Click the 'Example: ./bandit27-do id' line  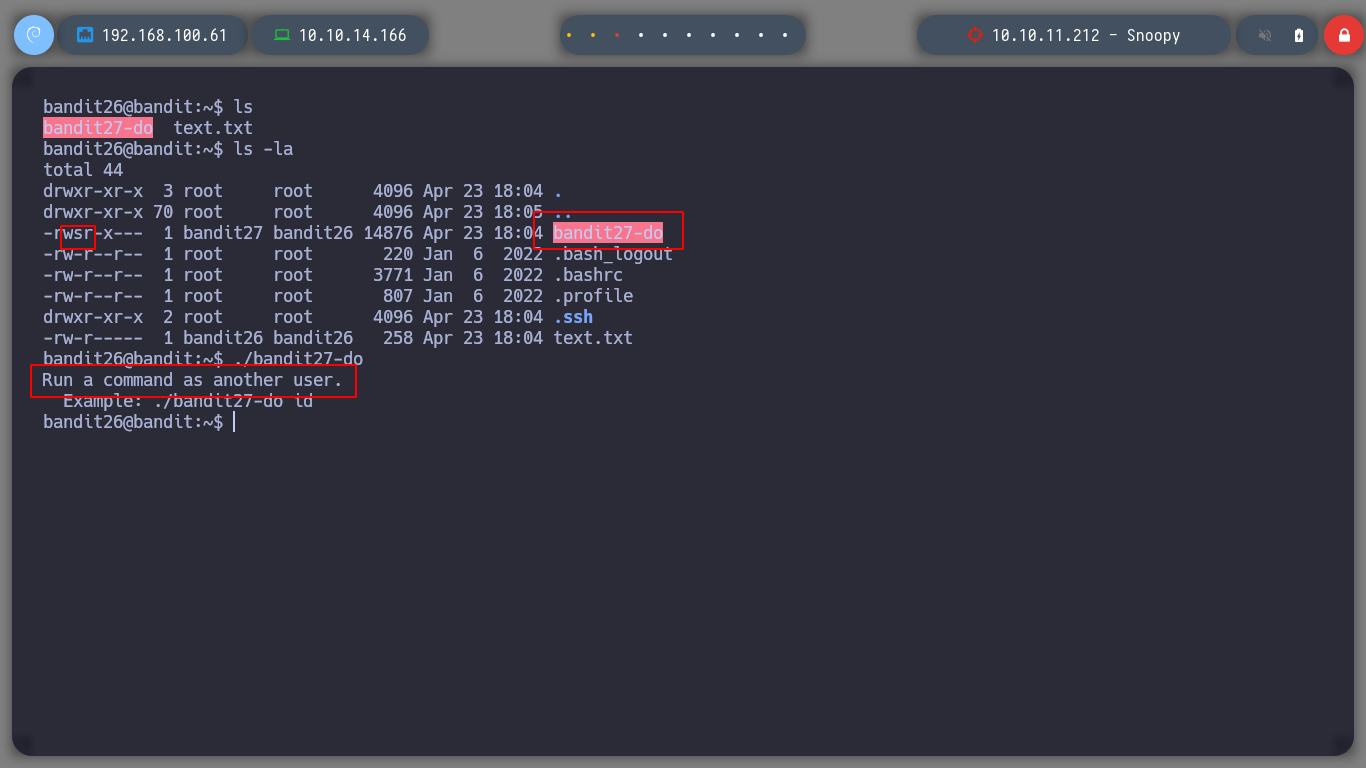tap(188, 401)
